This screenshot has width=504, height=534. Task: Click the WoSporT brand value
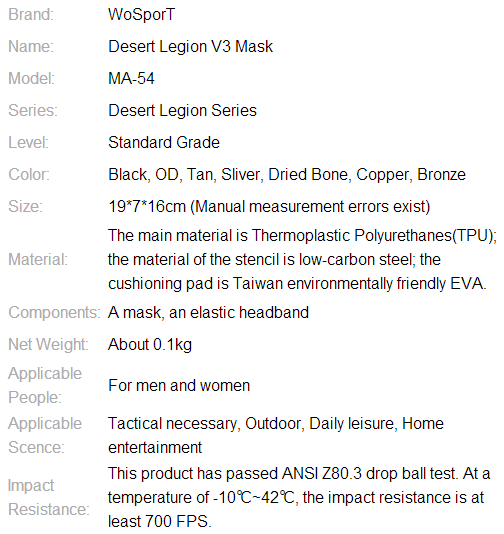(141, 15)
